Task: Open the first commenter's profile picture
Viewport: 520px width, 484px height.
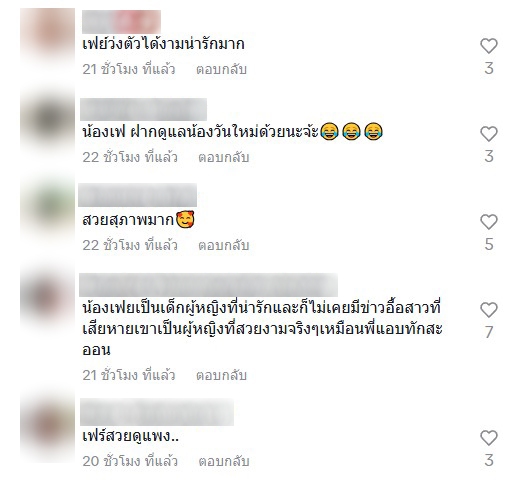Action: click(x=48, y=36)
